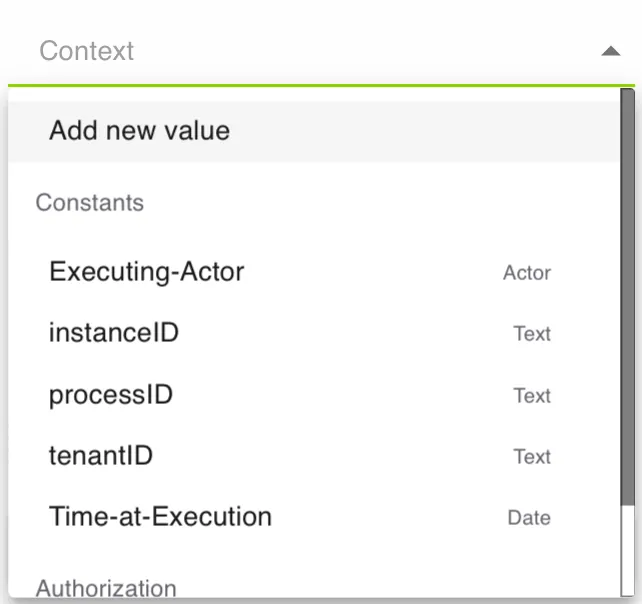Select the instanceID constant

(x=314, y=333)
